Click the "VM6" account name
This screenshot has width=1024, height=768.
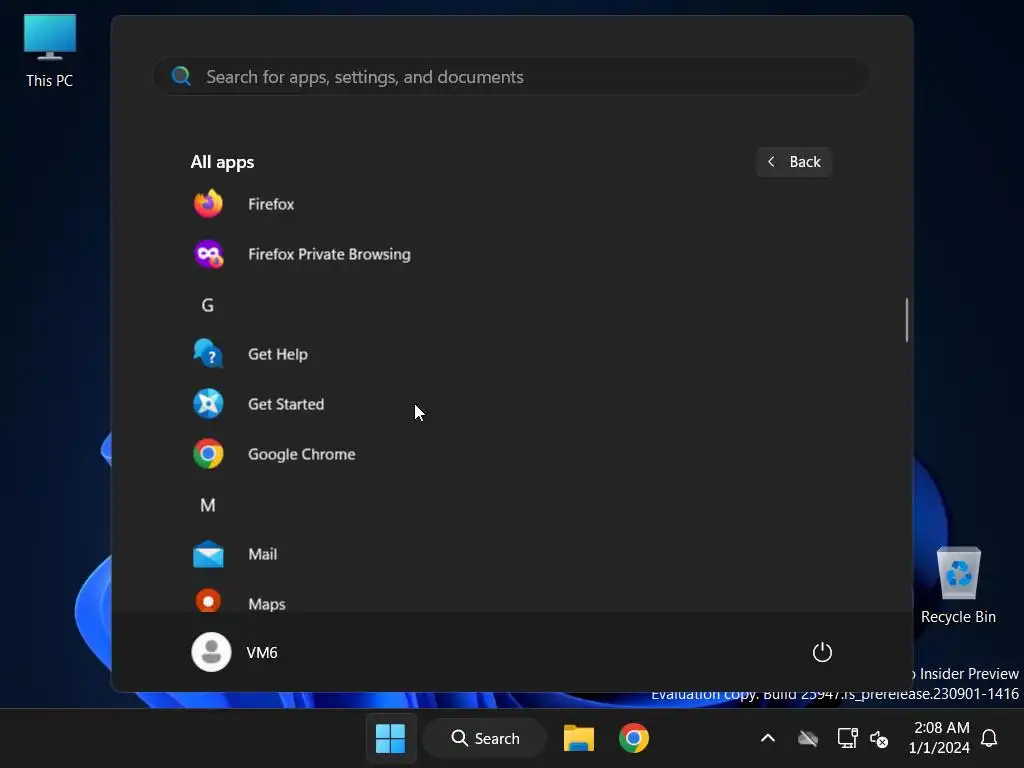coord(262,652)
